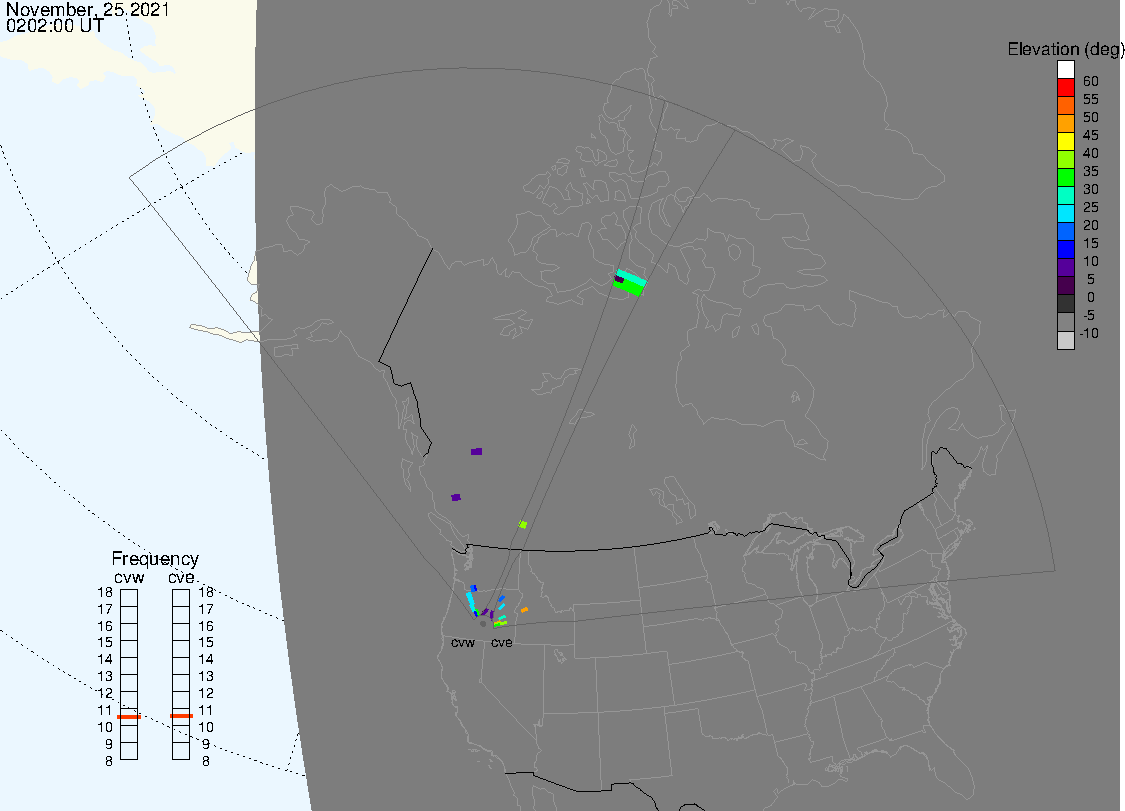Screen dimensions: 1125x811
Task: Click the 'cve' radar site label on map
Action: pos(502,642)
